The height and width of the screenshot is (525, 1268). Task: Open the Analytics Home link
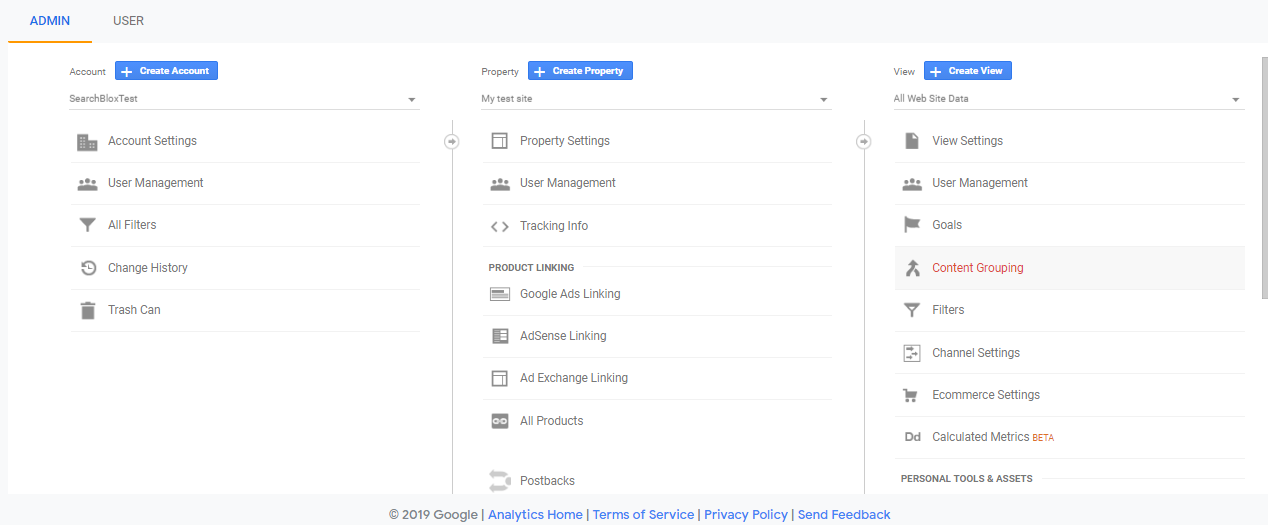pyautogui.click(x=535, y=514)
